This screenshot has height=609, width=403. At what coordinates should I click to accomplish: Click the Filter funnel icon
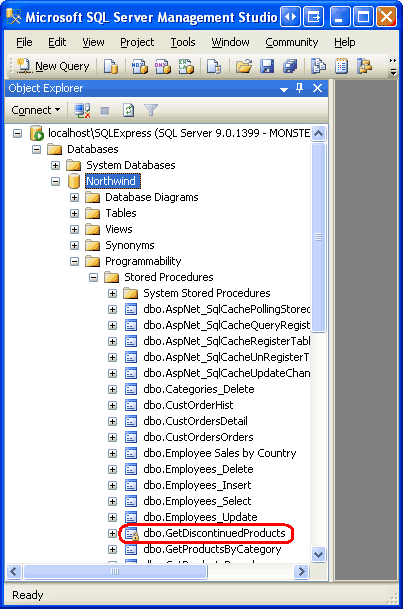(x=151, y=110)
